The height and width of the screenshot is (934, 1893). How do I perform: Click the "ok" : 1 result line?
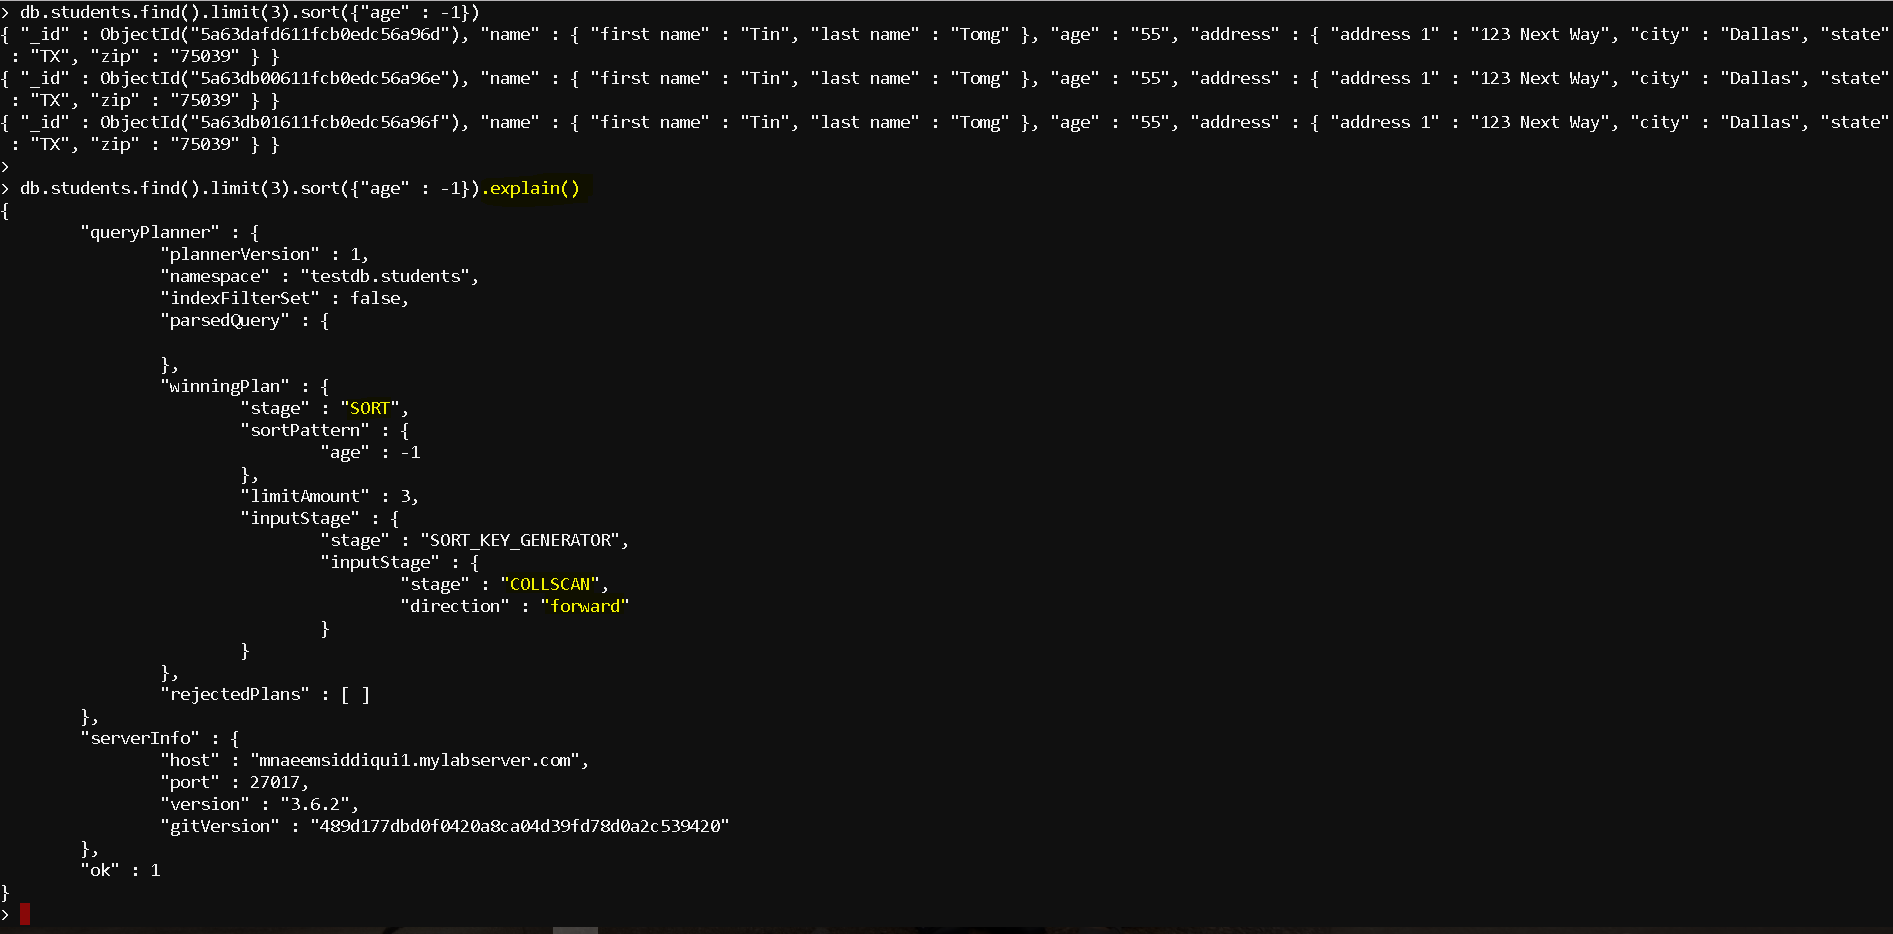click(x=120, y=870)
